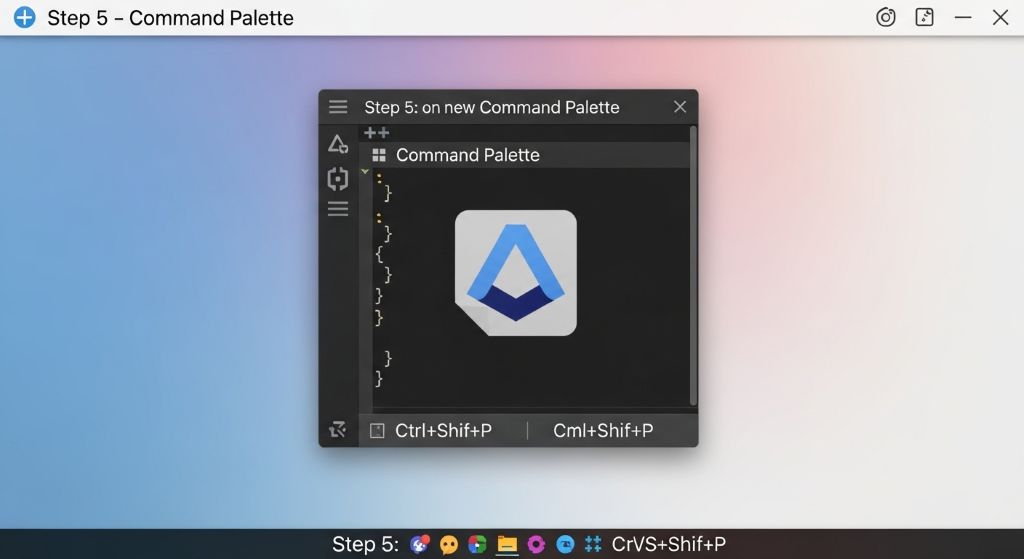Click the Cml+Shif+P shortcut label
This screenshot has height=559, width=1024.
click(x=603, y=431)
